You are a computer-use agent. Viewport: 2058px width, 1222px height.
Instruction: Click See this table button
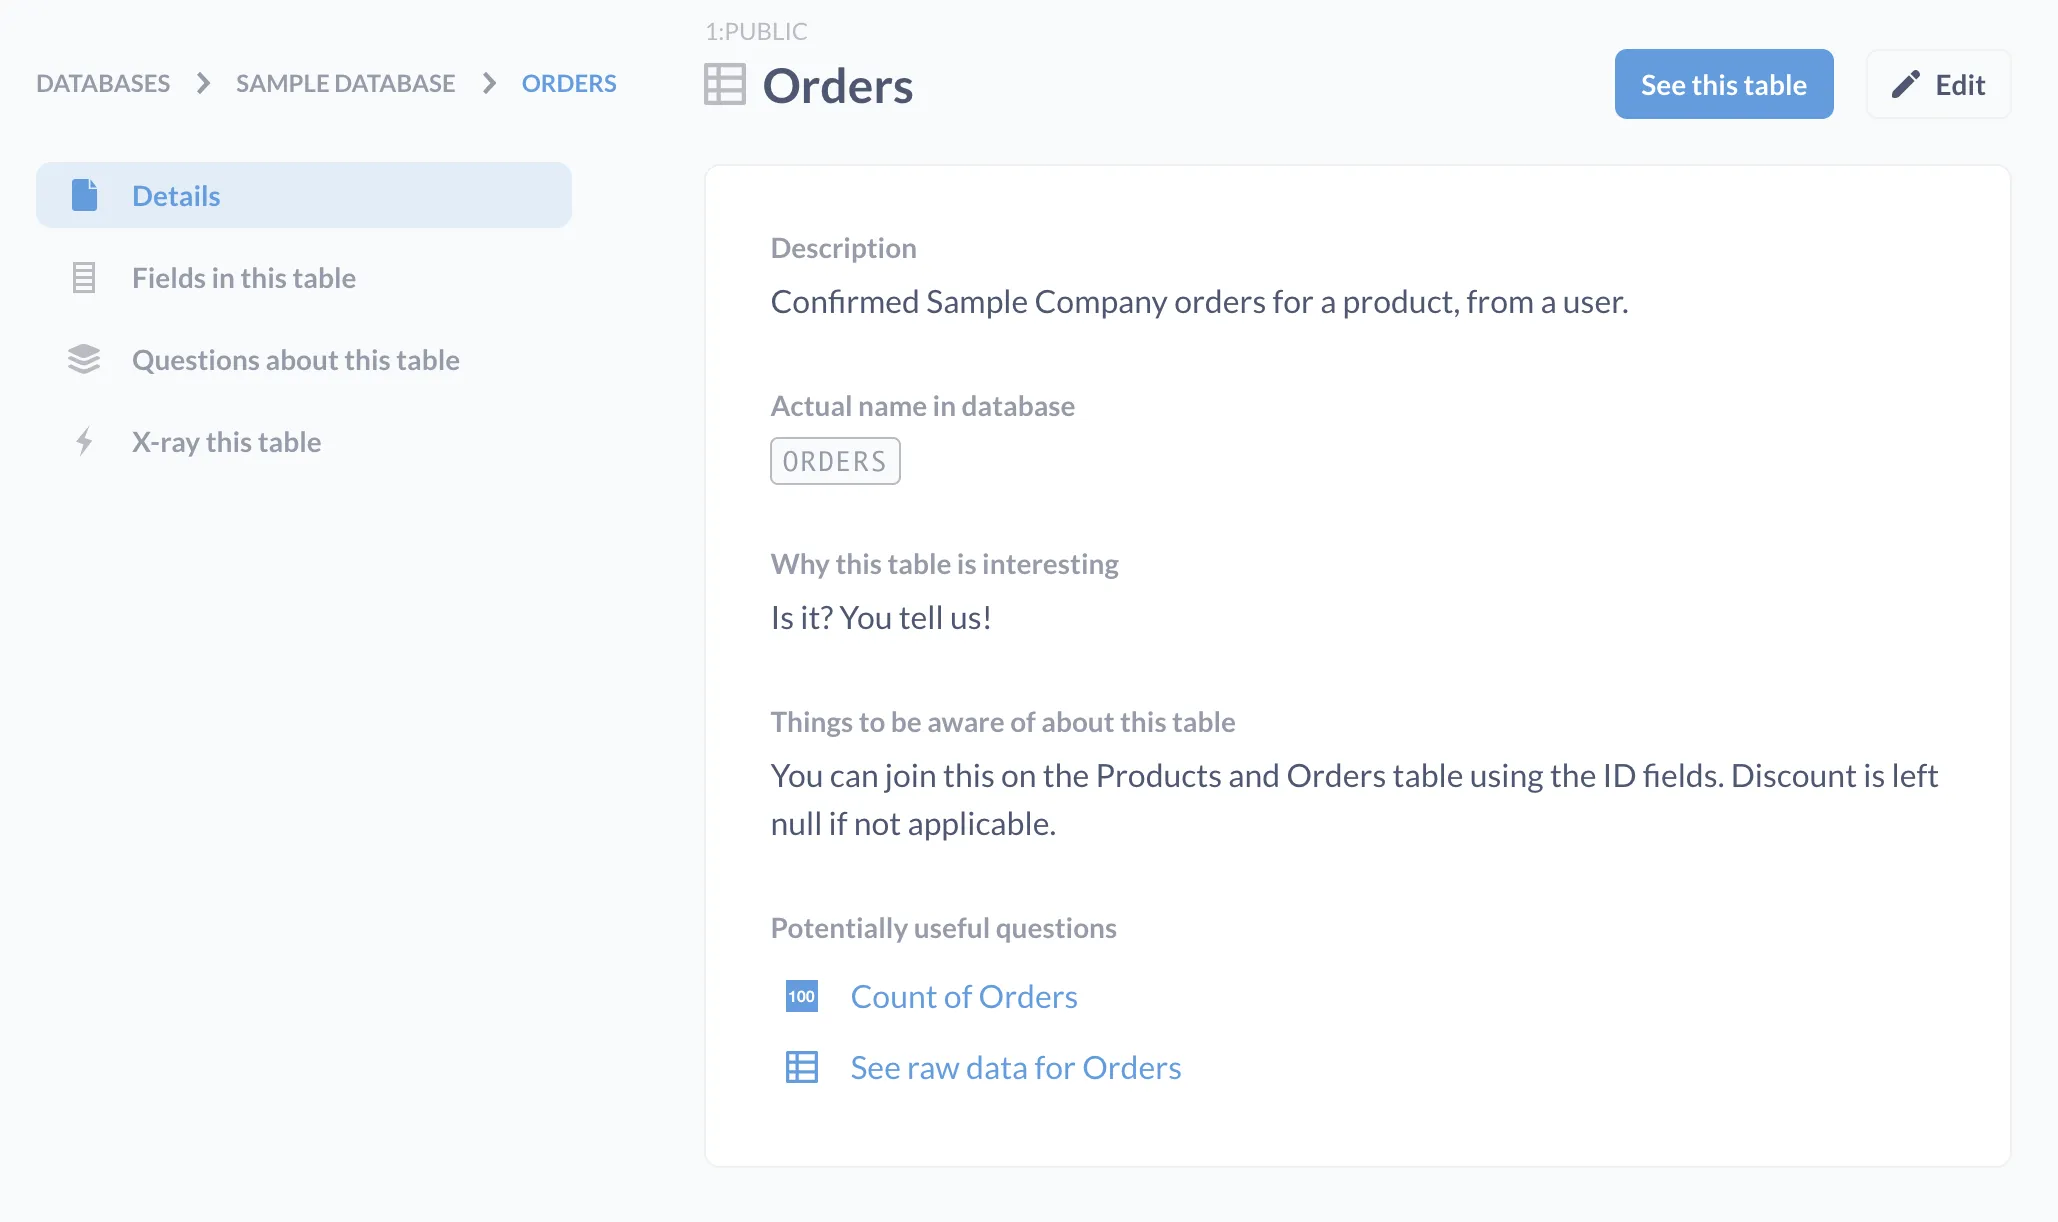pos(1723,83)
